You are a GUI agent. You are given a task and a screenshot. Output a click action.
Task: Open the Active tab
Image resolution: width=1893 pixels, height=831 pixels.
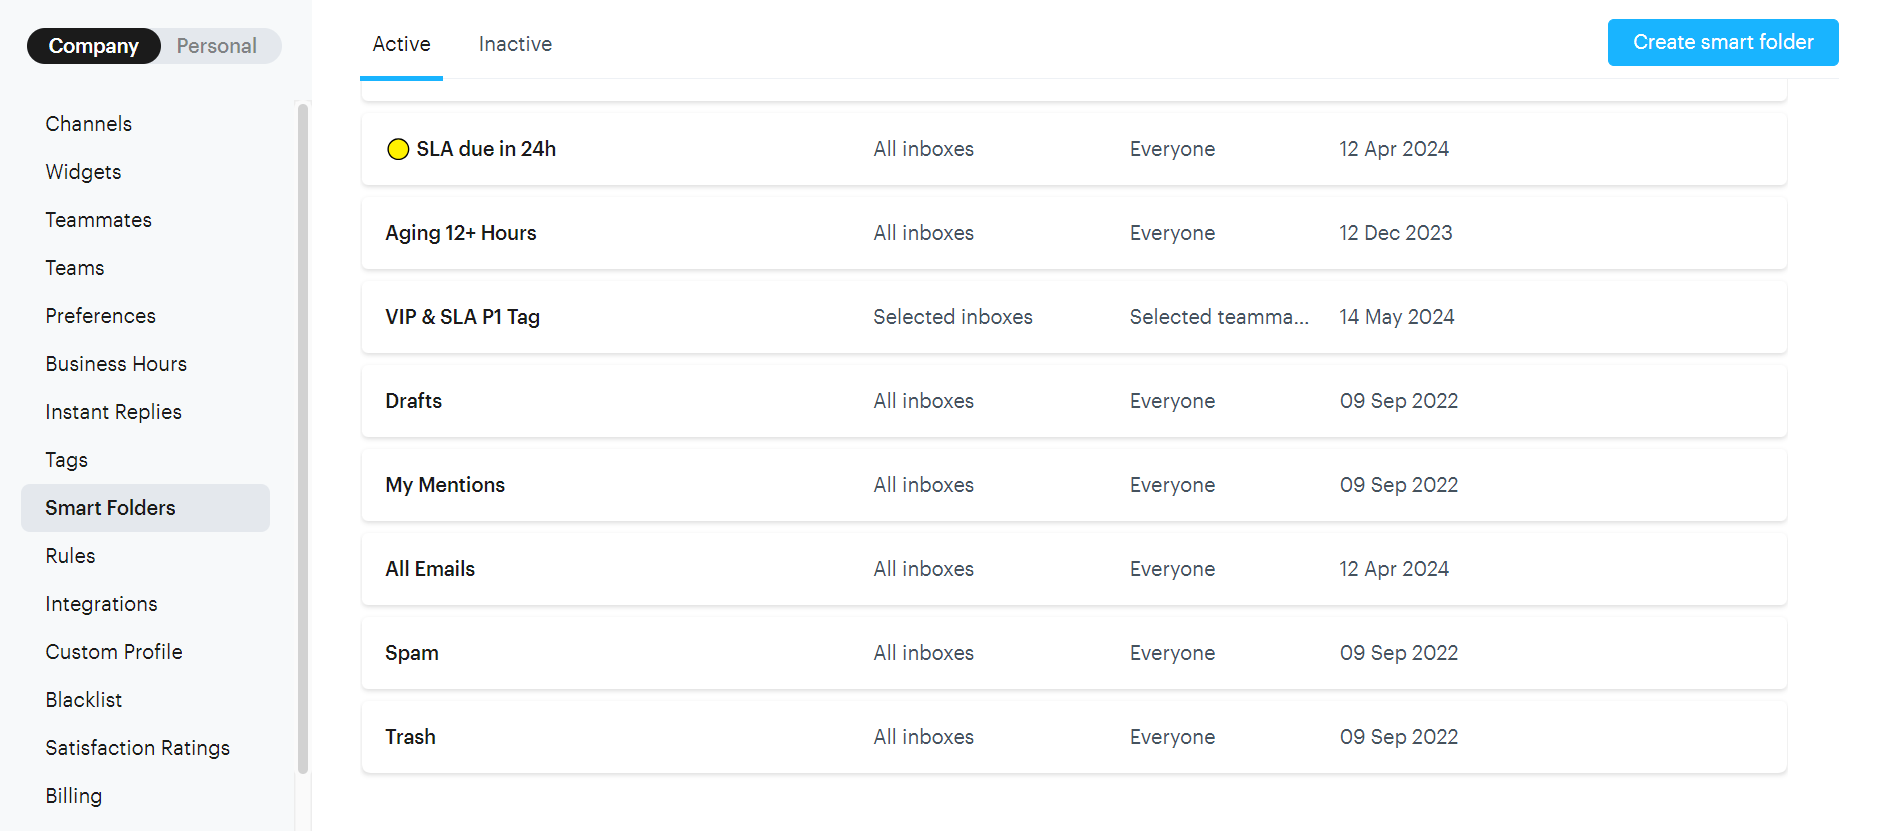click(401, 44)
